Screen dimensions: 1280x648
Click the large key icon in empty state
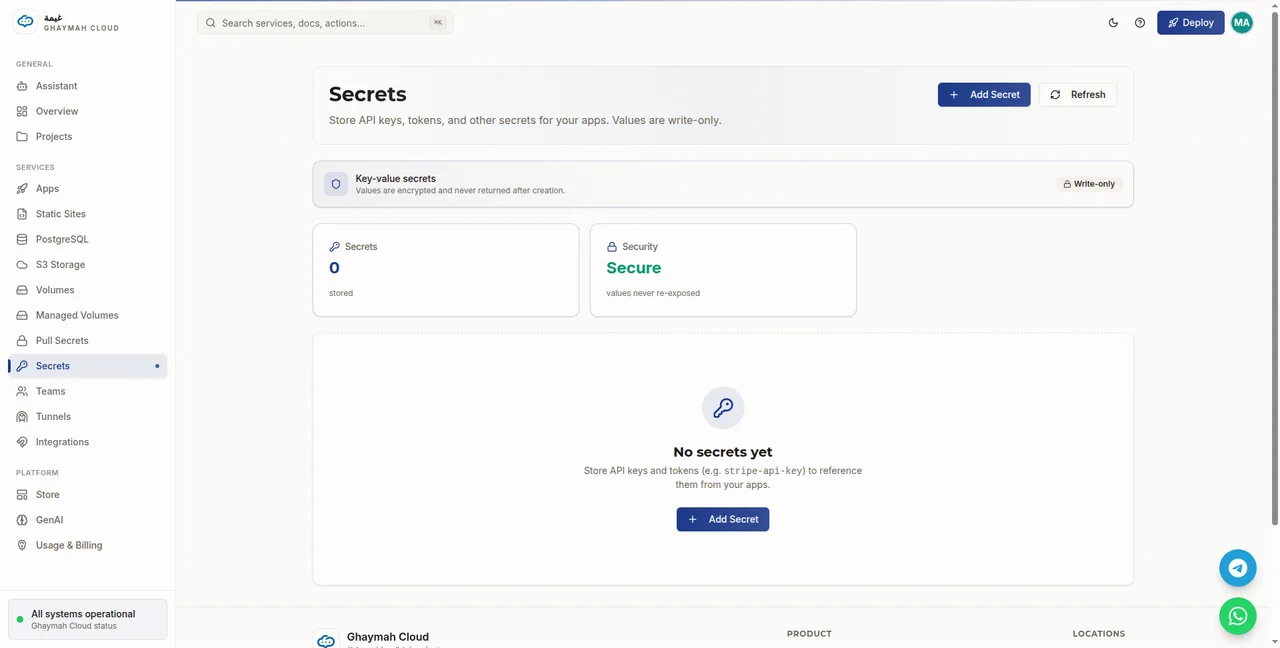pyautogui.click(x=723, y=408)
